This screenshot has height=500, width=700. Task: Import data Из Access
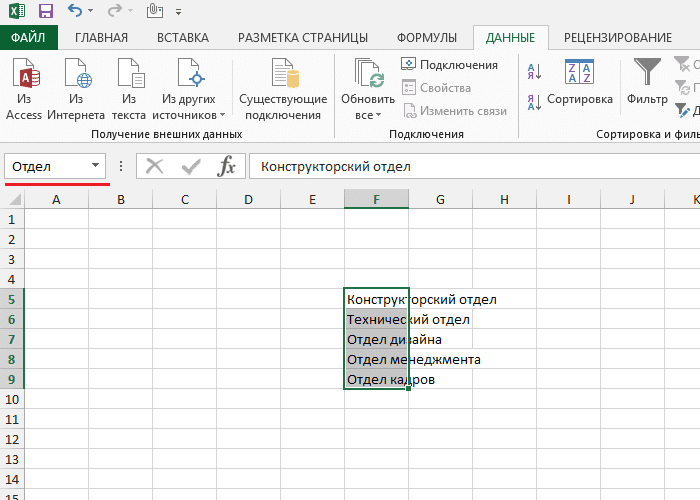tap(24, 89)
